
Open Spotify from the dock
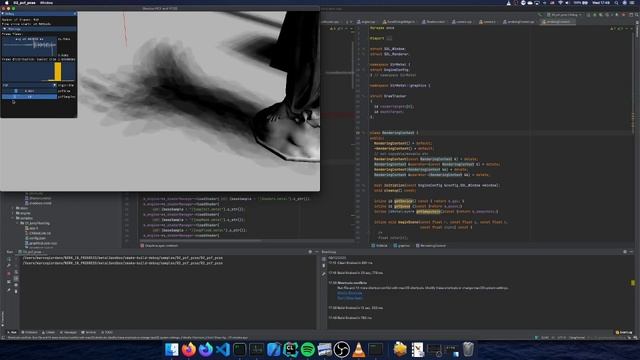(x=308, y=350)
